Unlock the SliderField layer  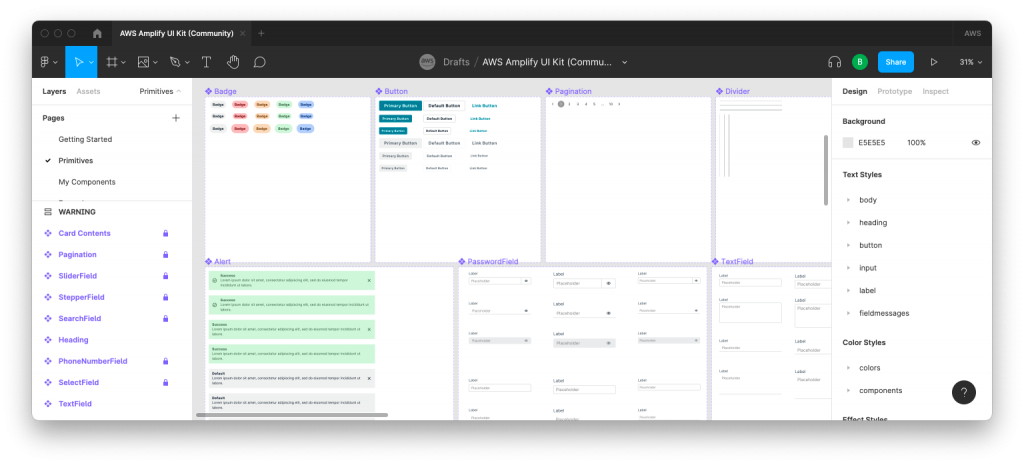click(x=166, y=276)
